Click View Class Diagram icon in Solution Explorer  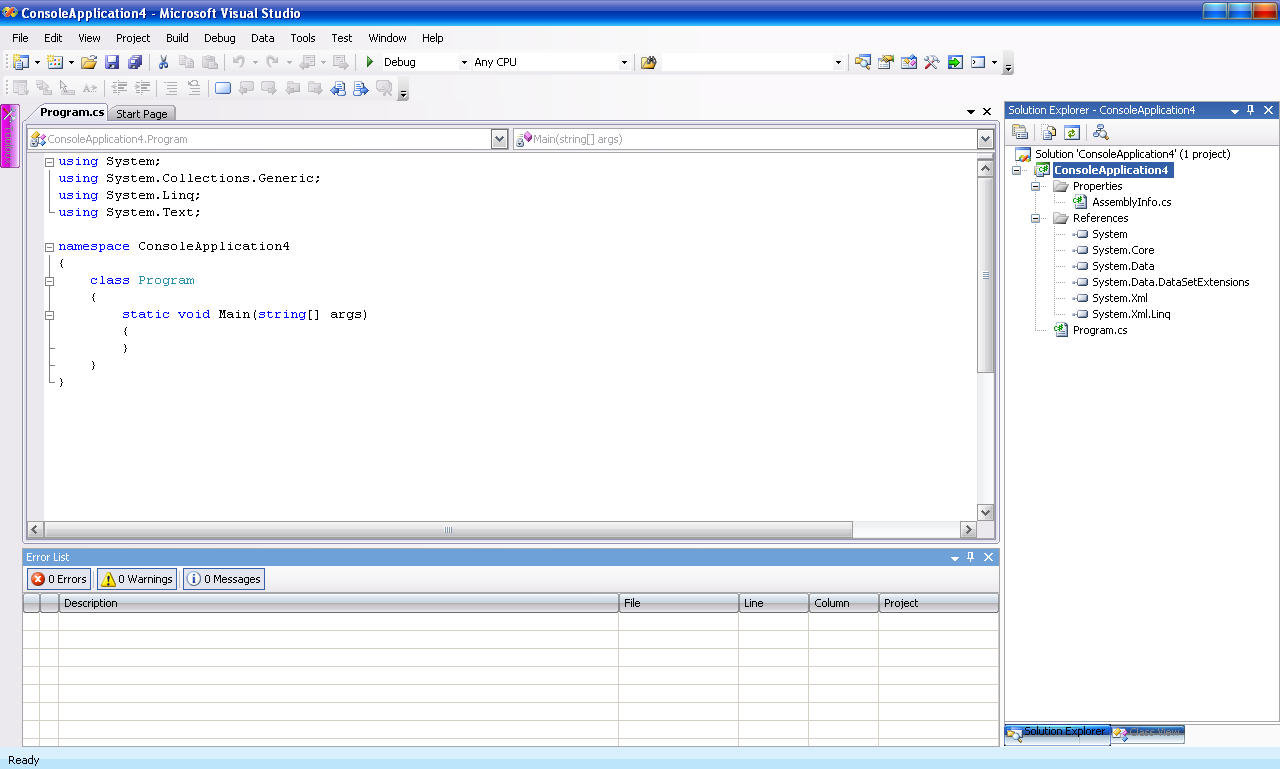1100,132
